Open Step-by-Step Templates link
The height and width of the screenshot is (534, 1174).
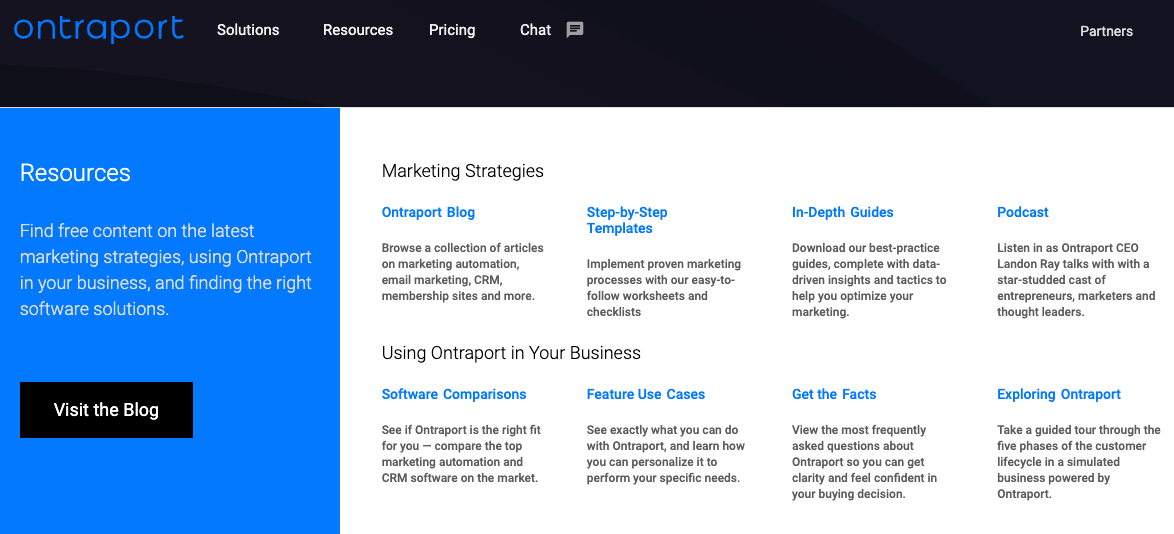627,220
